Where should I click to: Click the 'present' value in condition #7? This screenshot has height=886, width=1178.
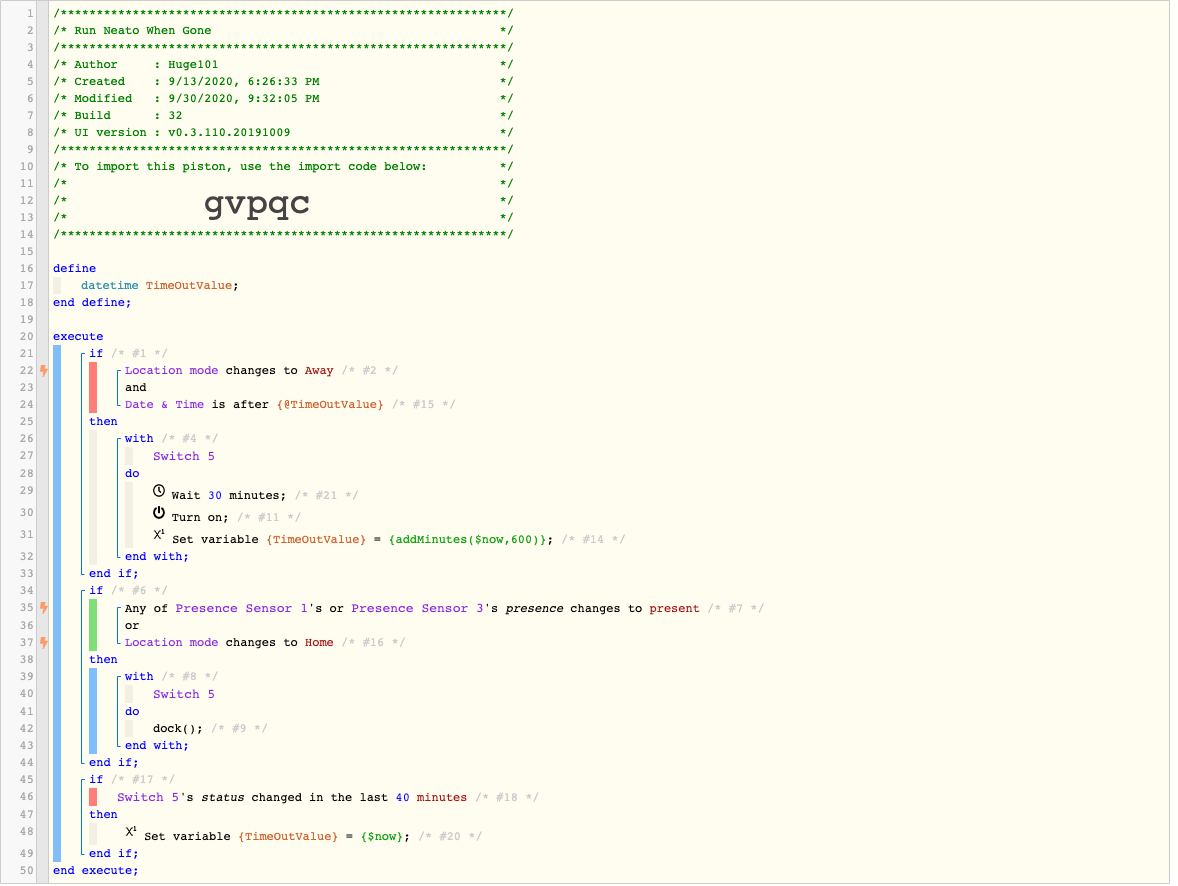click(674, 609)
